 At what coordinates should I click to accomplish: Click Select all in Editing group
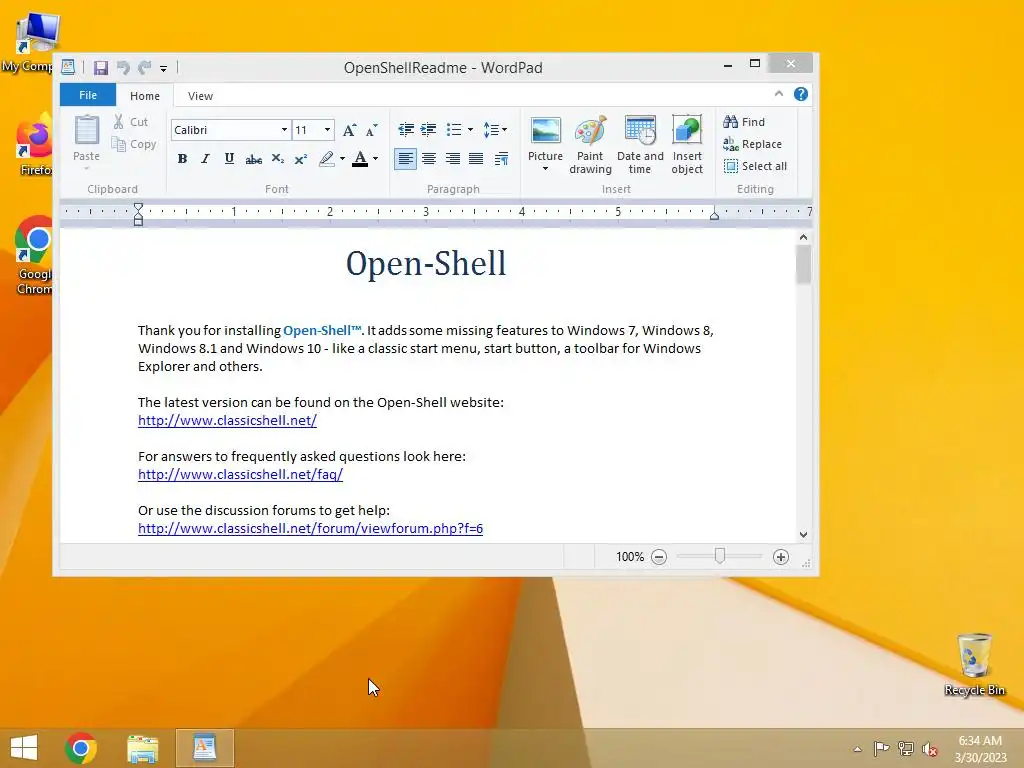click(x=755, y=166)
